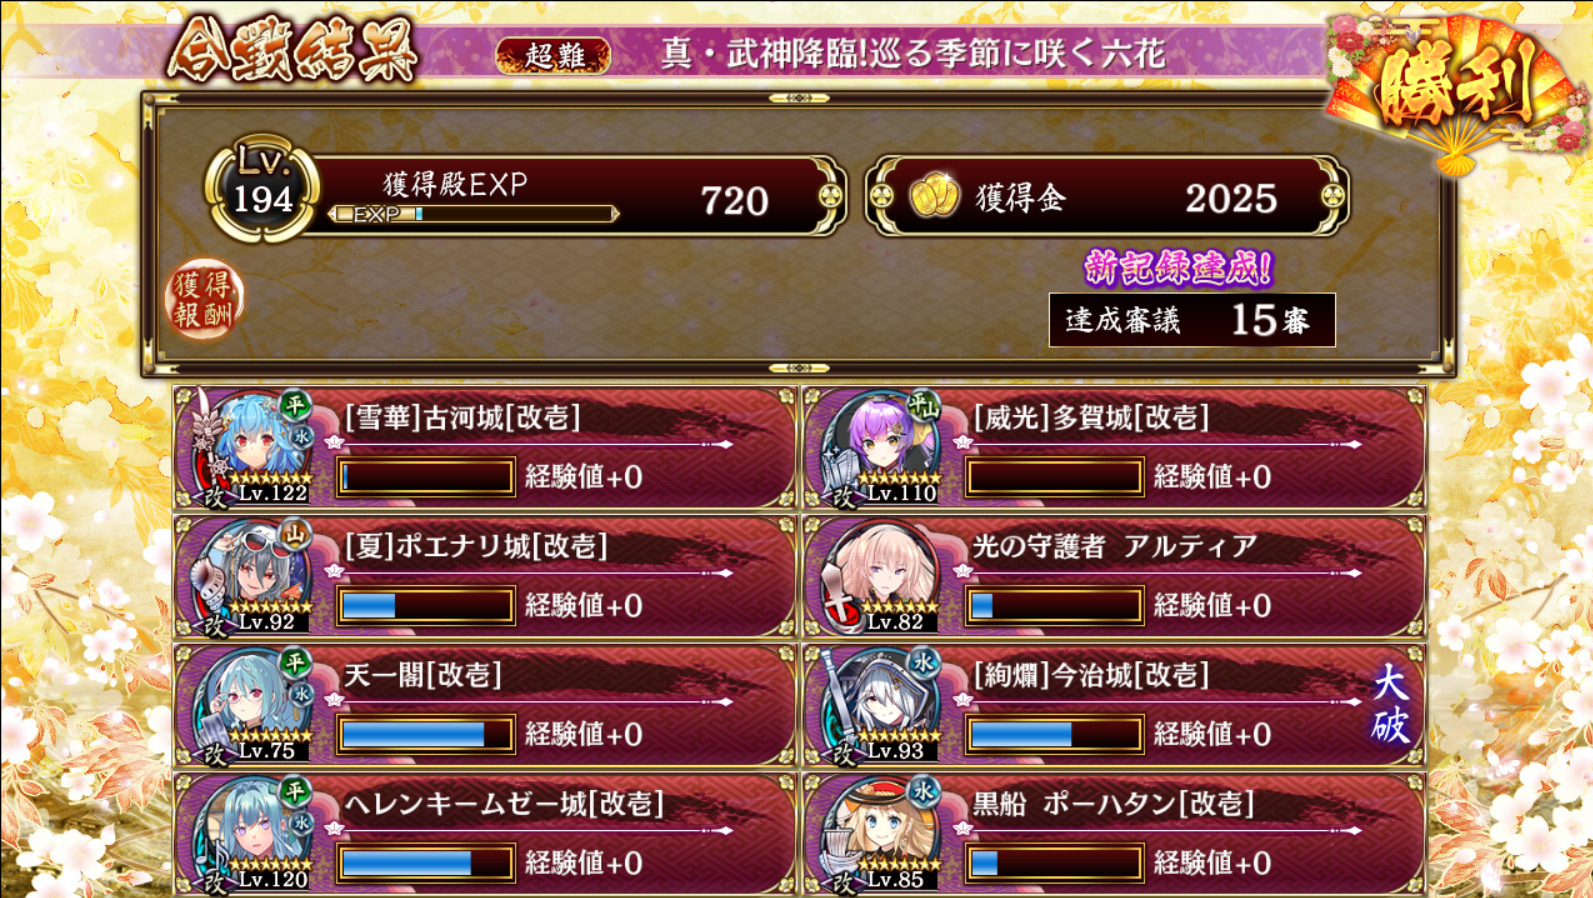The height and width of the screenshot is (898, 1593).
Task: Click the 獲得報酬 red seal icon
Action: pyautogui.click(x=204, y=299)
